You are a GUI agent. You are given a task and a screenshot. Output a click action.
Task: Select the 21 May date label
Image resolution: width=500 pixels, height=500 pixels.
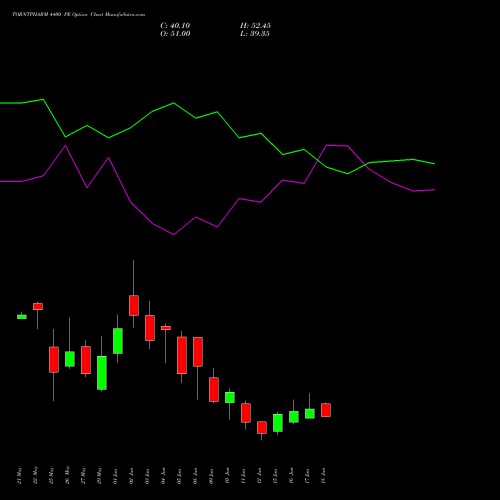pyautogui.click(x=19, y=476)
